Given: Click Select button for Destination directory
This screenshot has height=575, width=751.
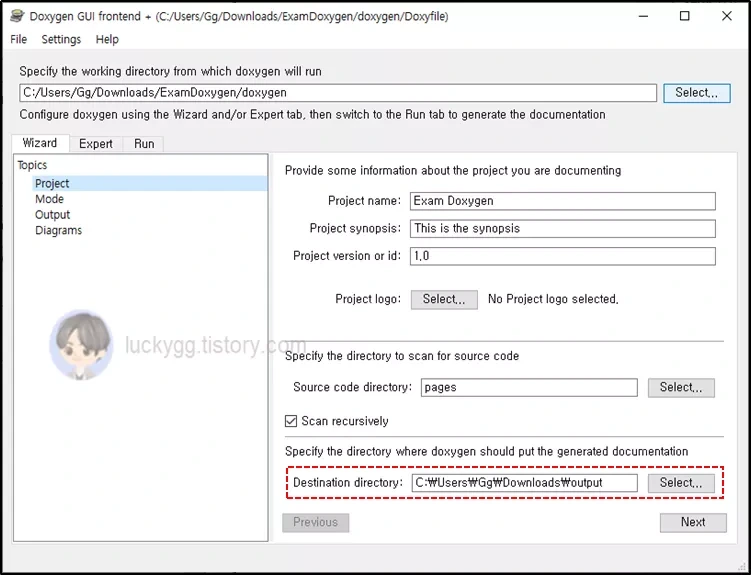Looking at the screenshot, I should click(681, 483).
